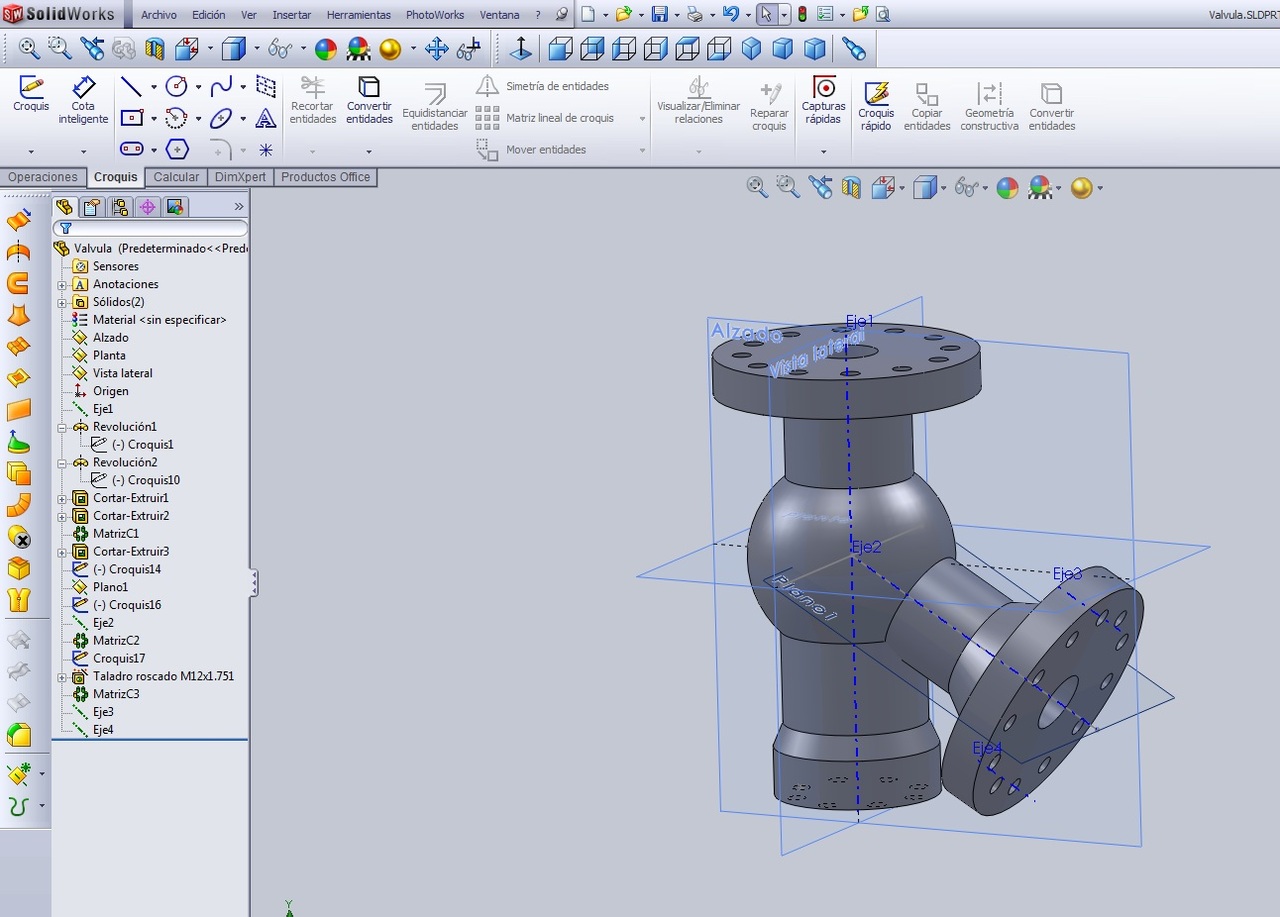Pick the Spline sketch tool
This screenshot has height=917, width=1280.
click(221, 86)
